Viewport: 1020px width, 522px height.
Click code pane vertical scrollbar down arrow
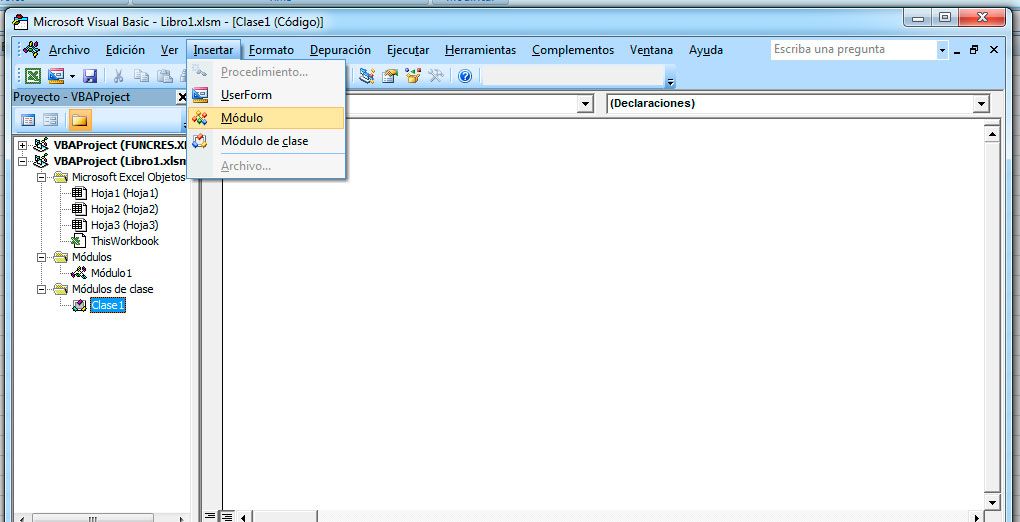click(x=992, y=502)
